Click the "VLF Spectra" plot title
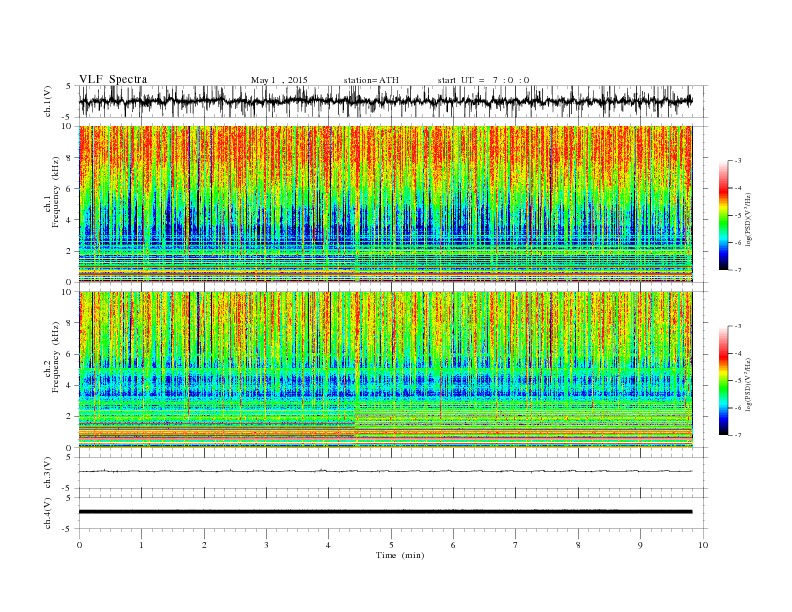The image size is (792, 612). pos(113,79)
